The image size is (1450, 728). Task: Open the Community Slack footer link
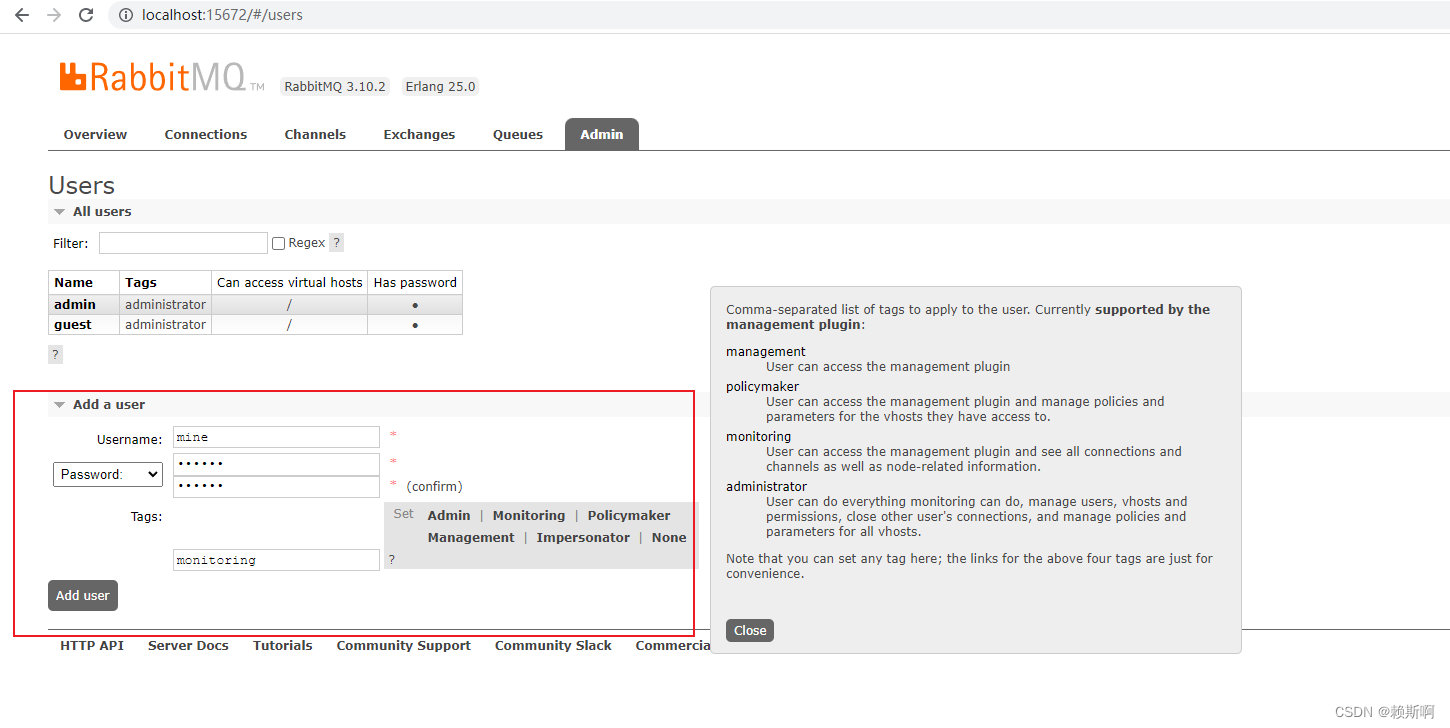tap(553, 646)
